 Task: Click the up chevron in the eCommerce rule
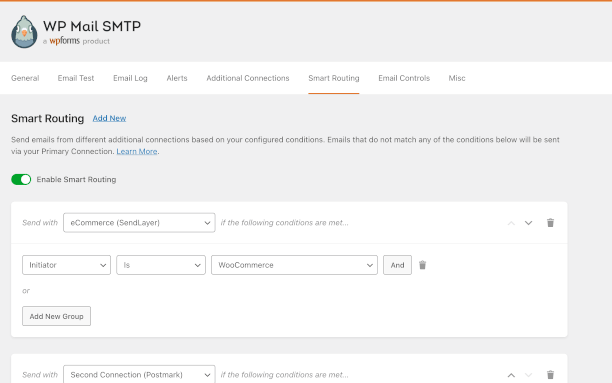(x=511, y=223)
